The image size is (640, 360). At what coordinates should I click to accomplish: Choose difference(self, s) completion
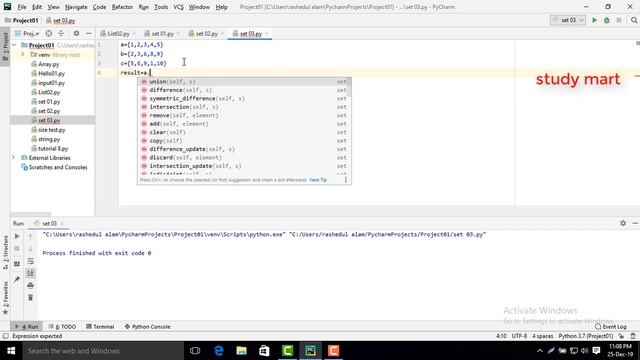pyautogui.click(x=244, y=90)
